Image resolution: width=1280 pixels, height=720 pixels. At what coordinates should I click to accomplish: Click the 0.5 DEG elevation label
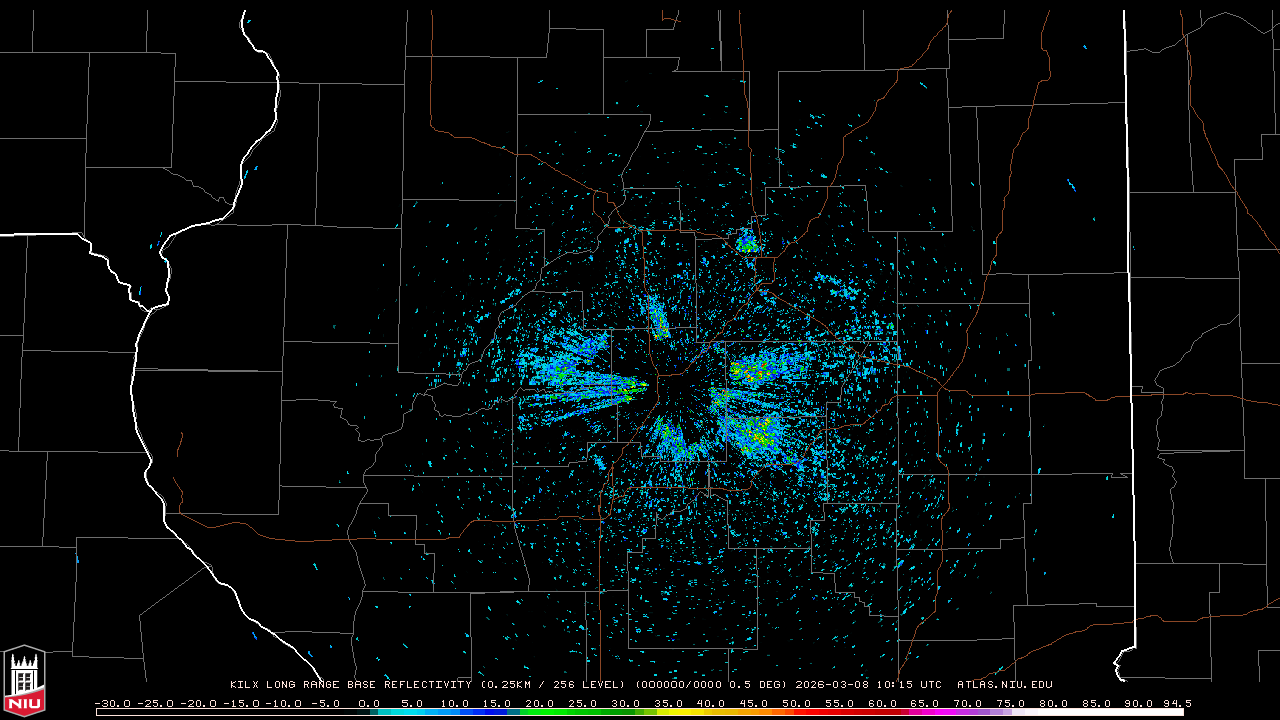pyautogui.click(x=762, y=685)
